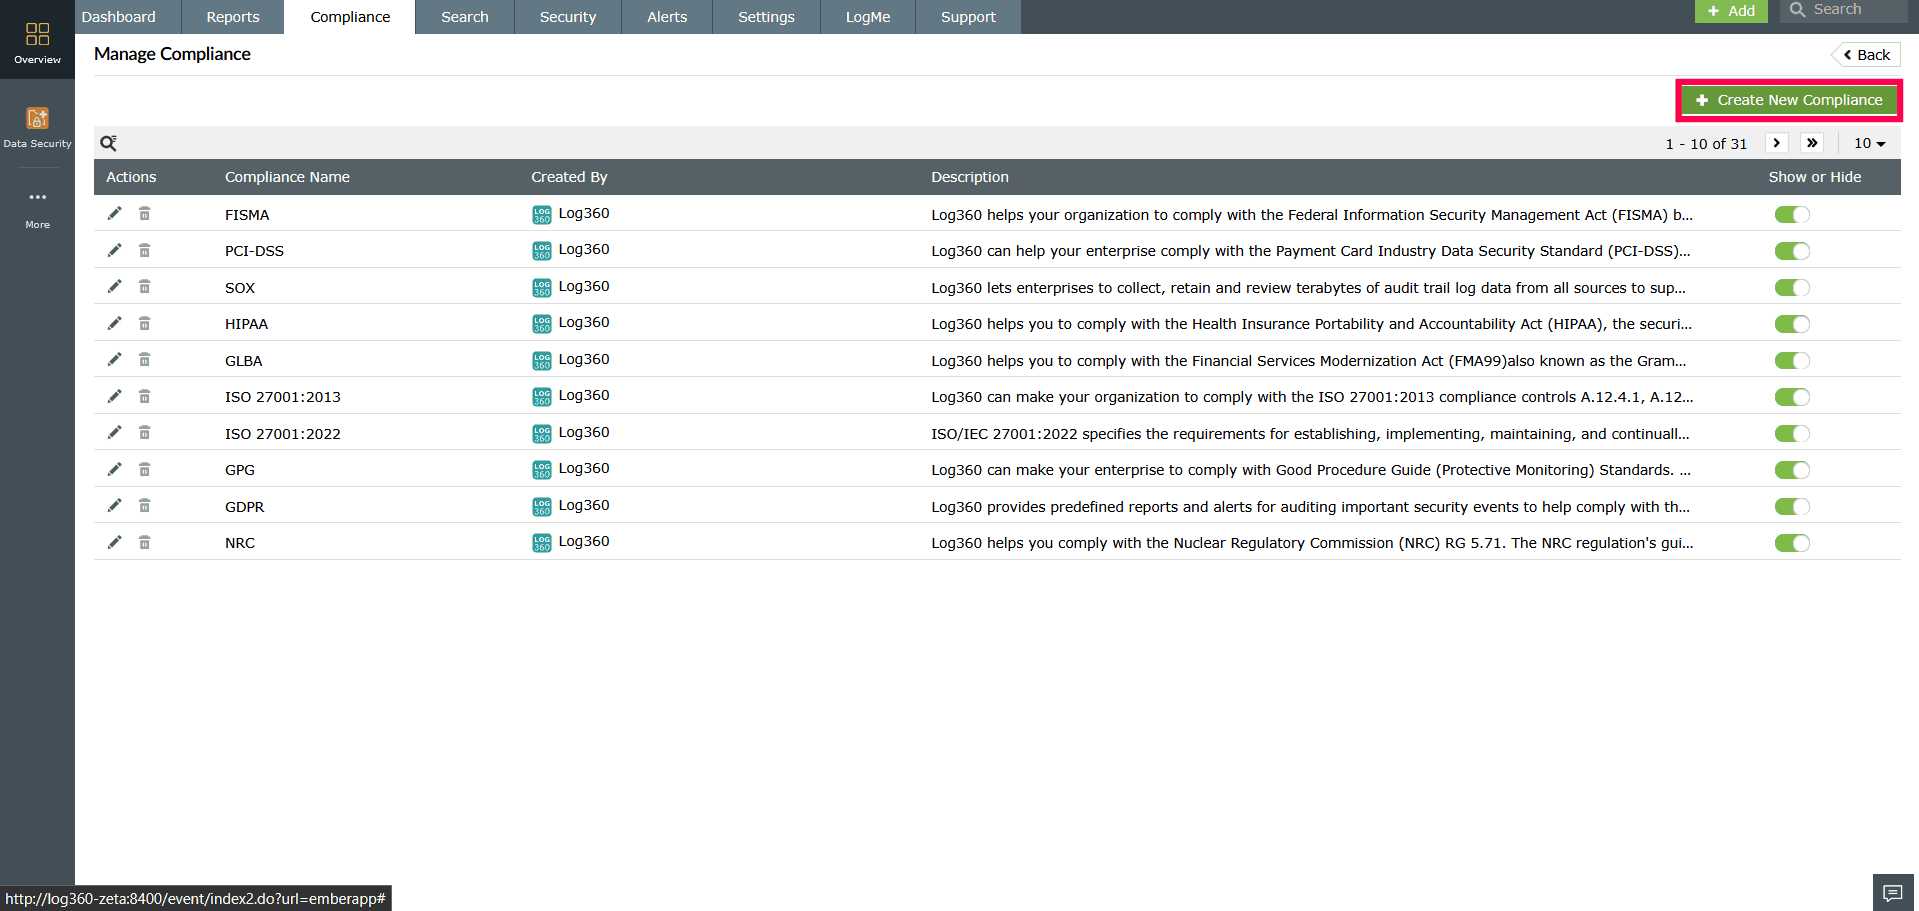1919x911 pixels.
Task: Click the Log360 logo in FISMA row
Action: [x=542, y=215]
